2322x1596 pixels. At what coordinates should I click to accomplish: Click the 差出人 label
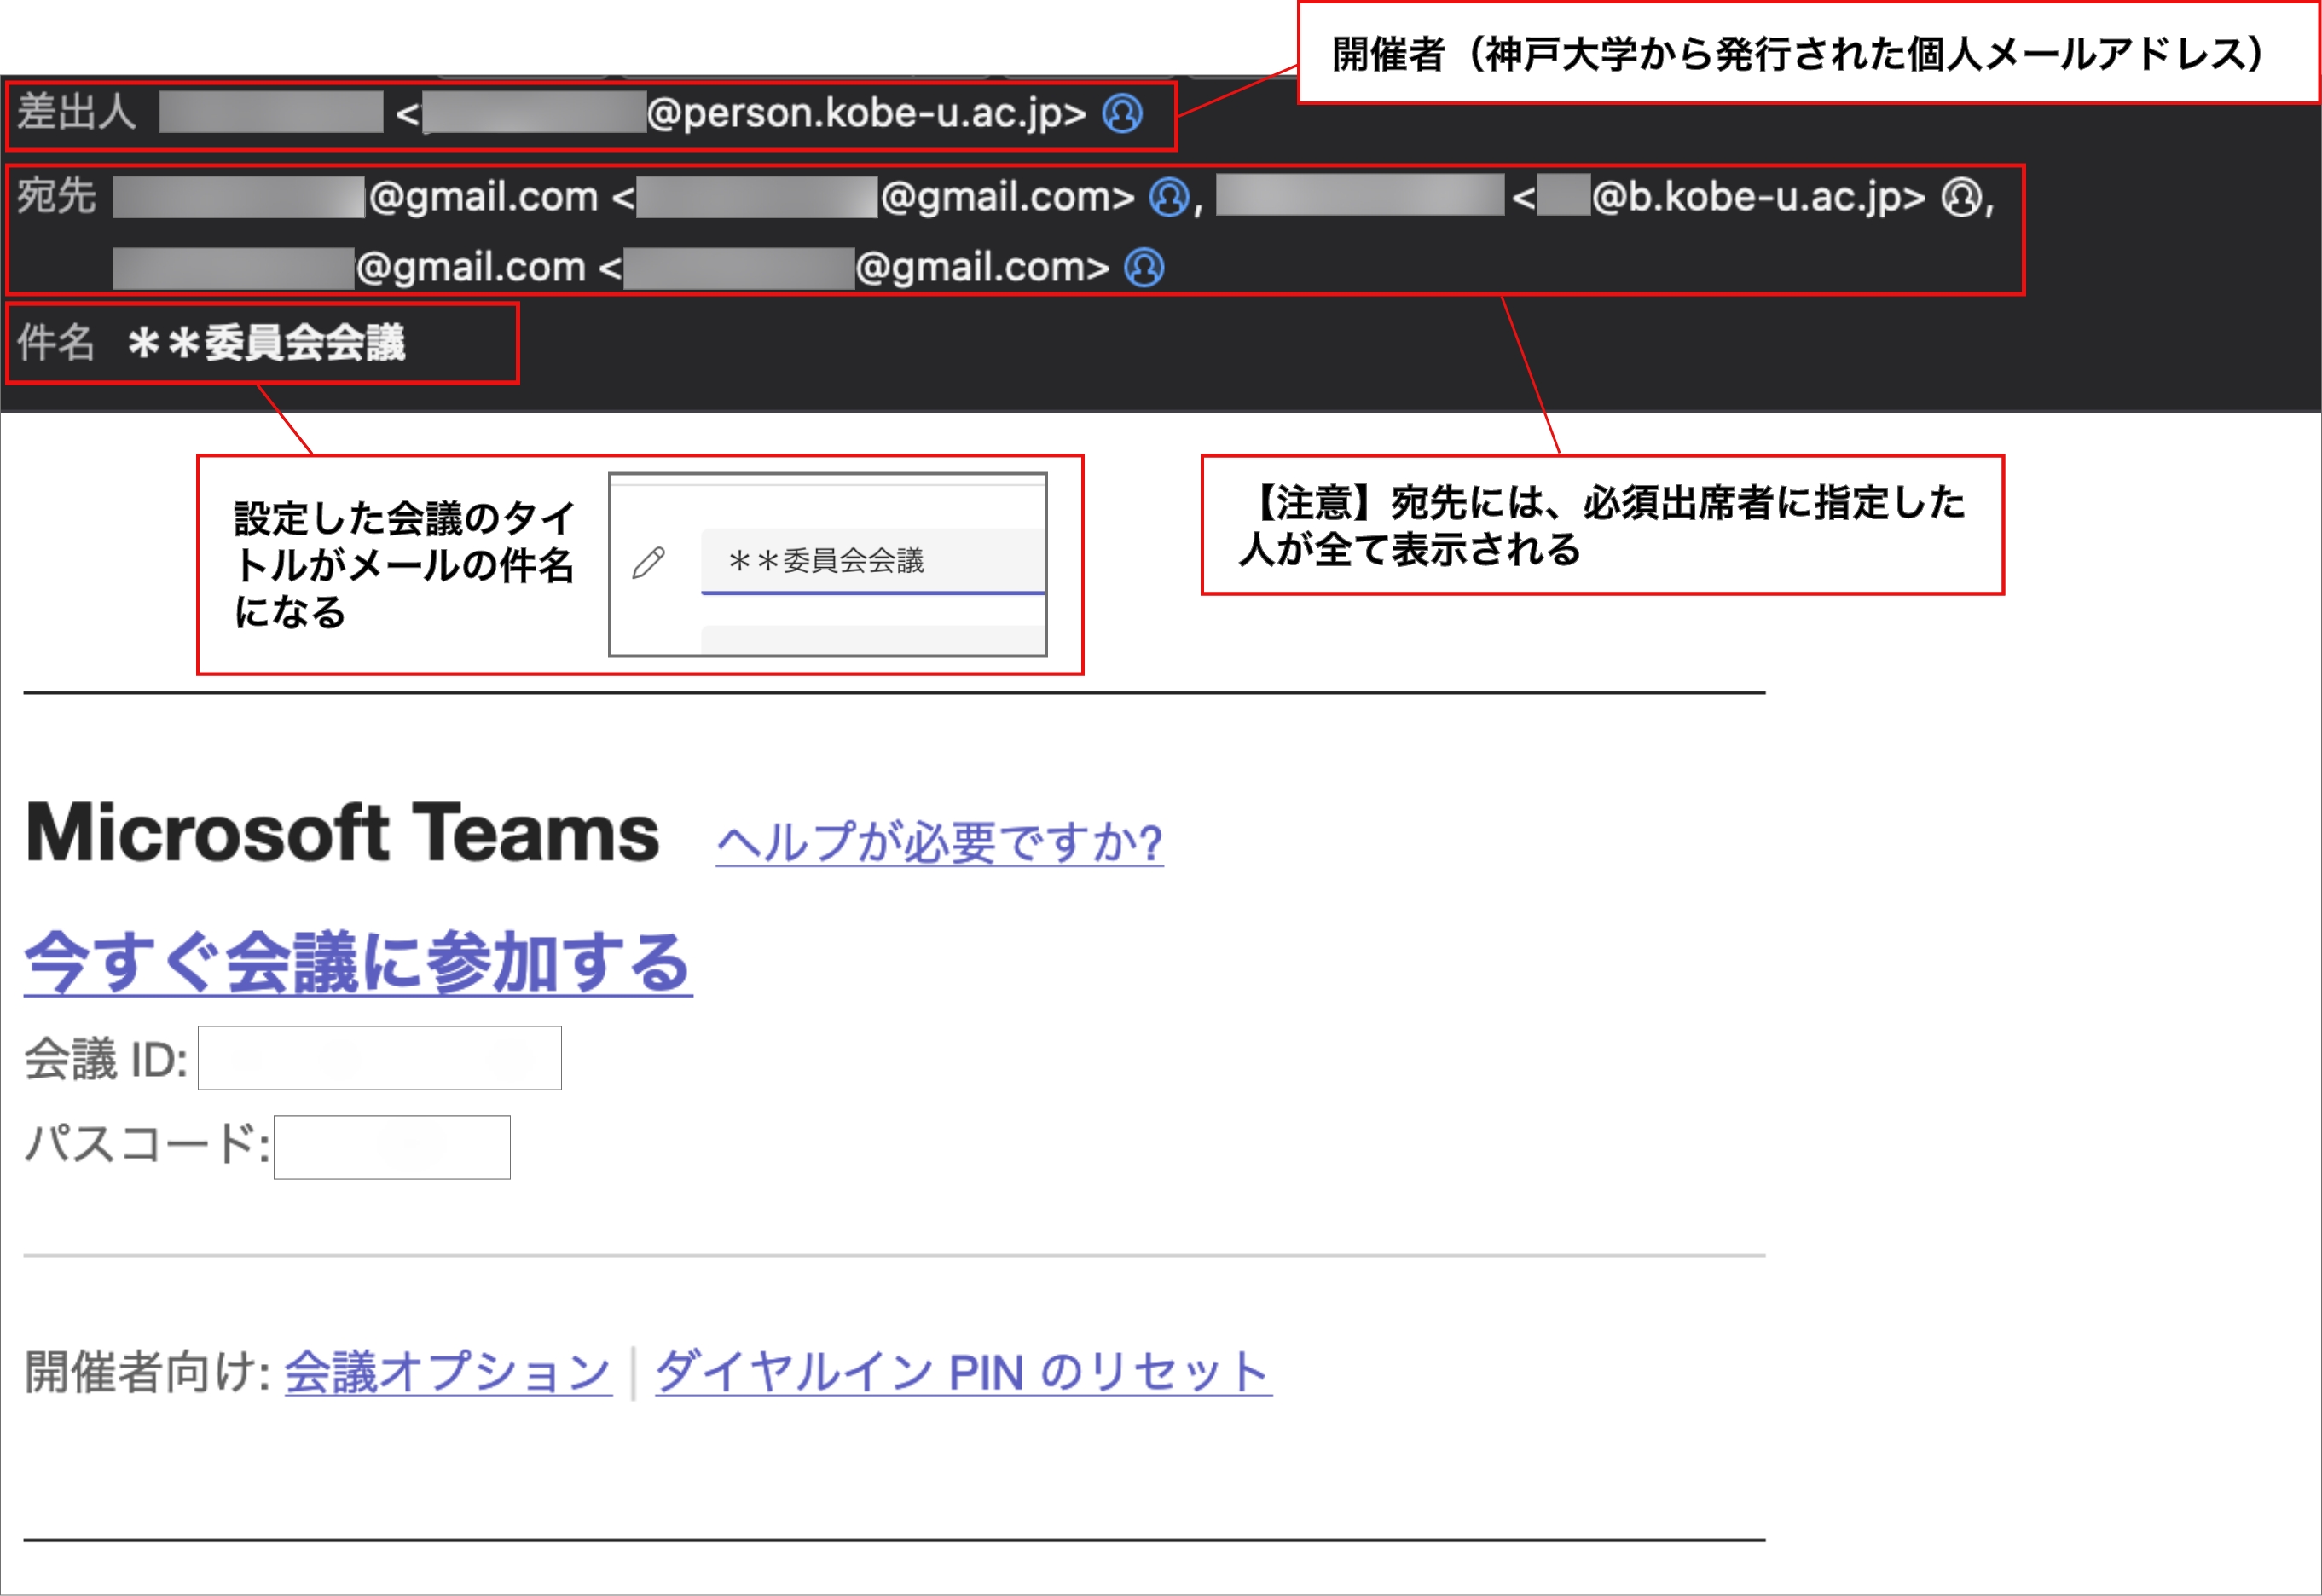tap(76, 112)
